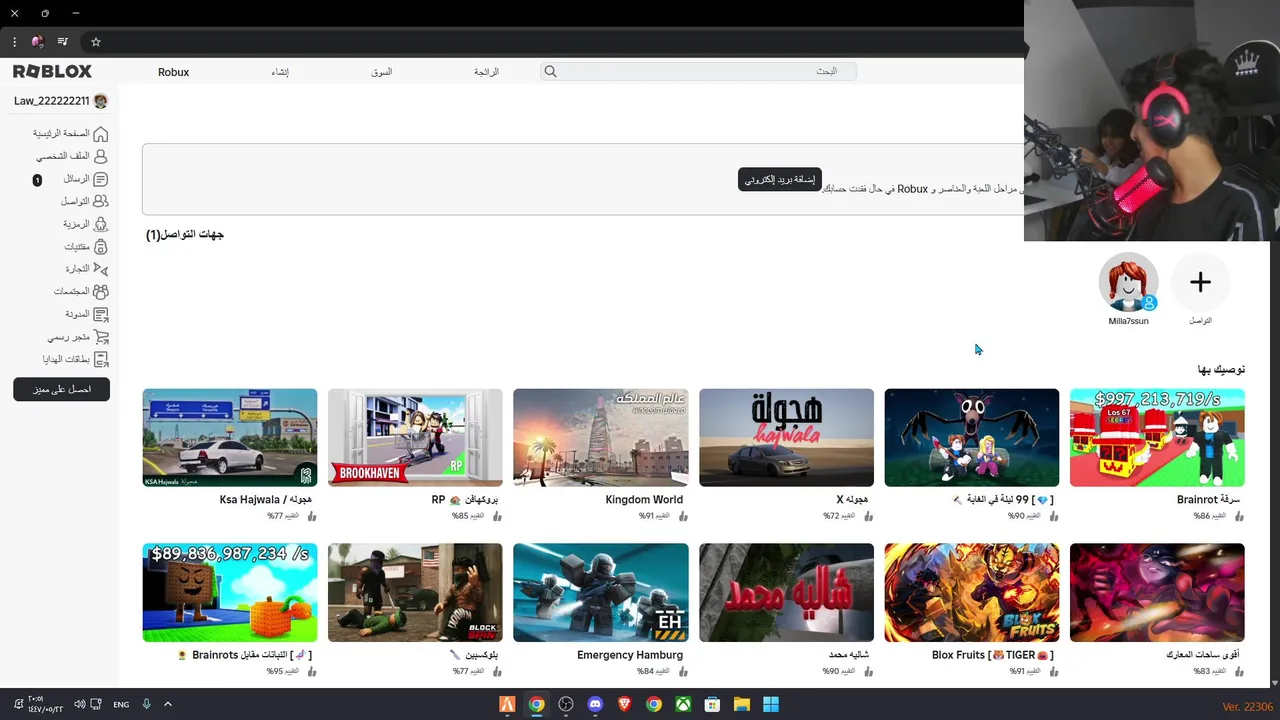Open the Robux tab in top navigation
This screenshot has width=1280, height=720.
pyautogui.click(x=173, y=72)
